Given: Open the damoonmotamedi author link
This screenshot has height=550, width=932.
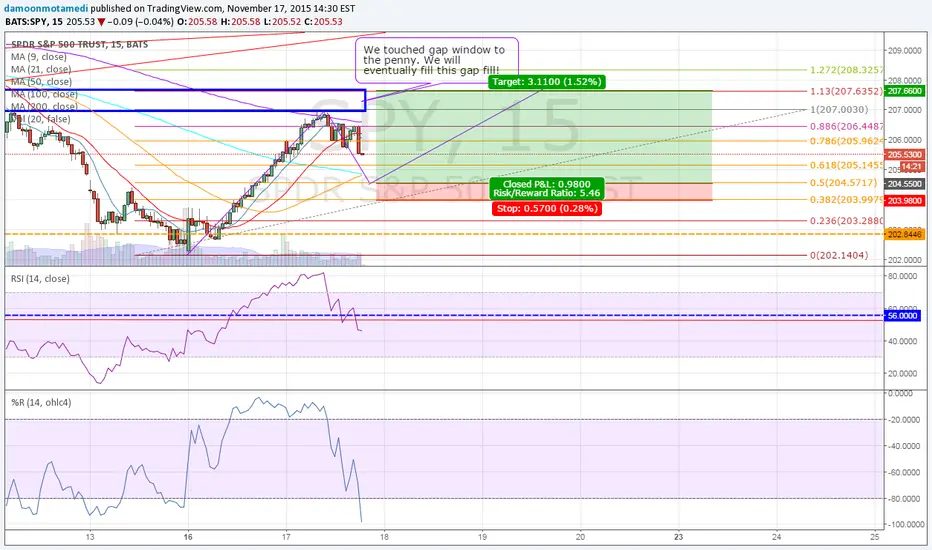Looking at the screenshot, I should 46,8.
